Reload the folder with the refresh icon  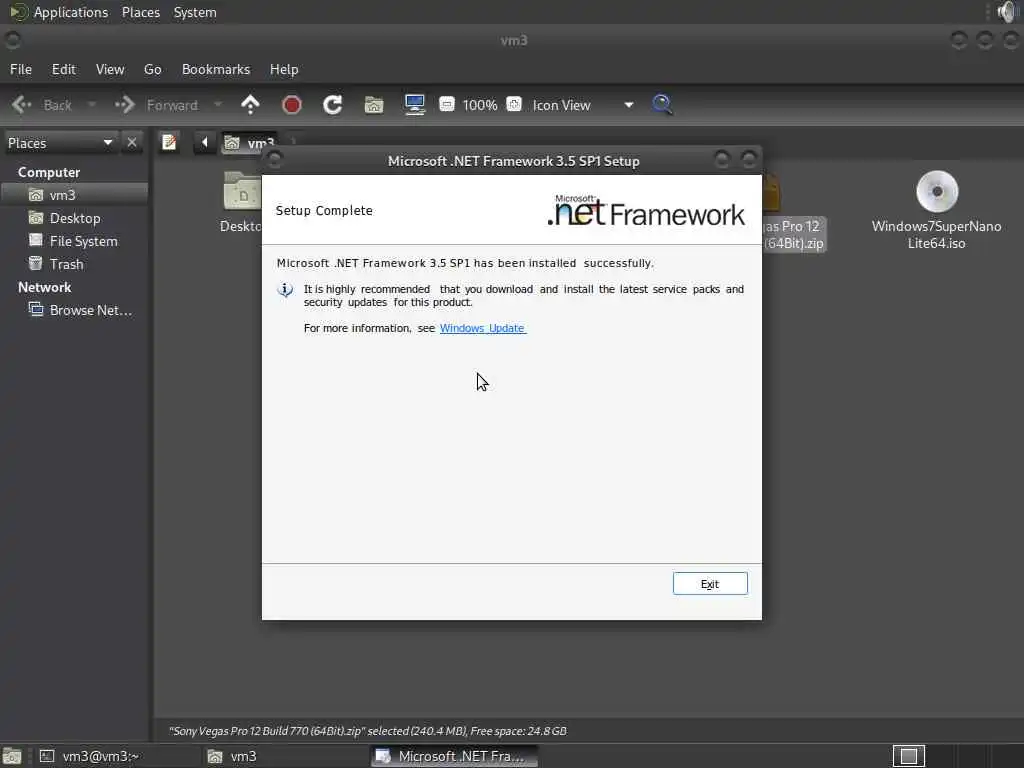coord(332,104)
